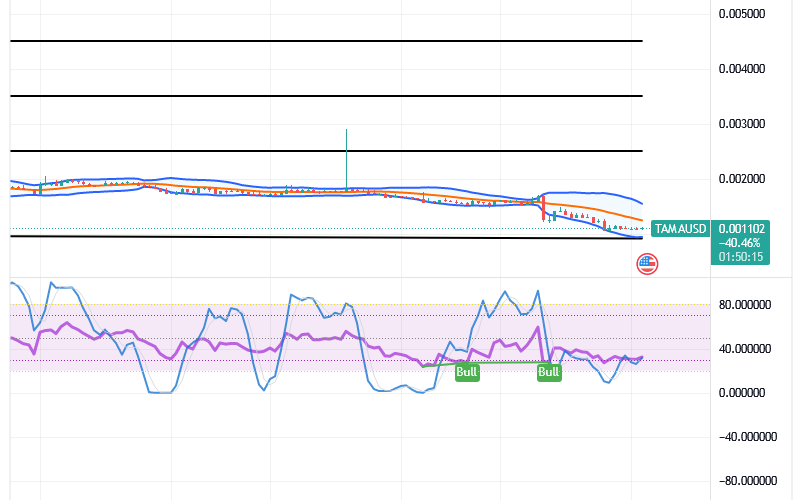Click the large red candle at the breakdown
This screenshot has width=802, height=500.
point(543,208)
